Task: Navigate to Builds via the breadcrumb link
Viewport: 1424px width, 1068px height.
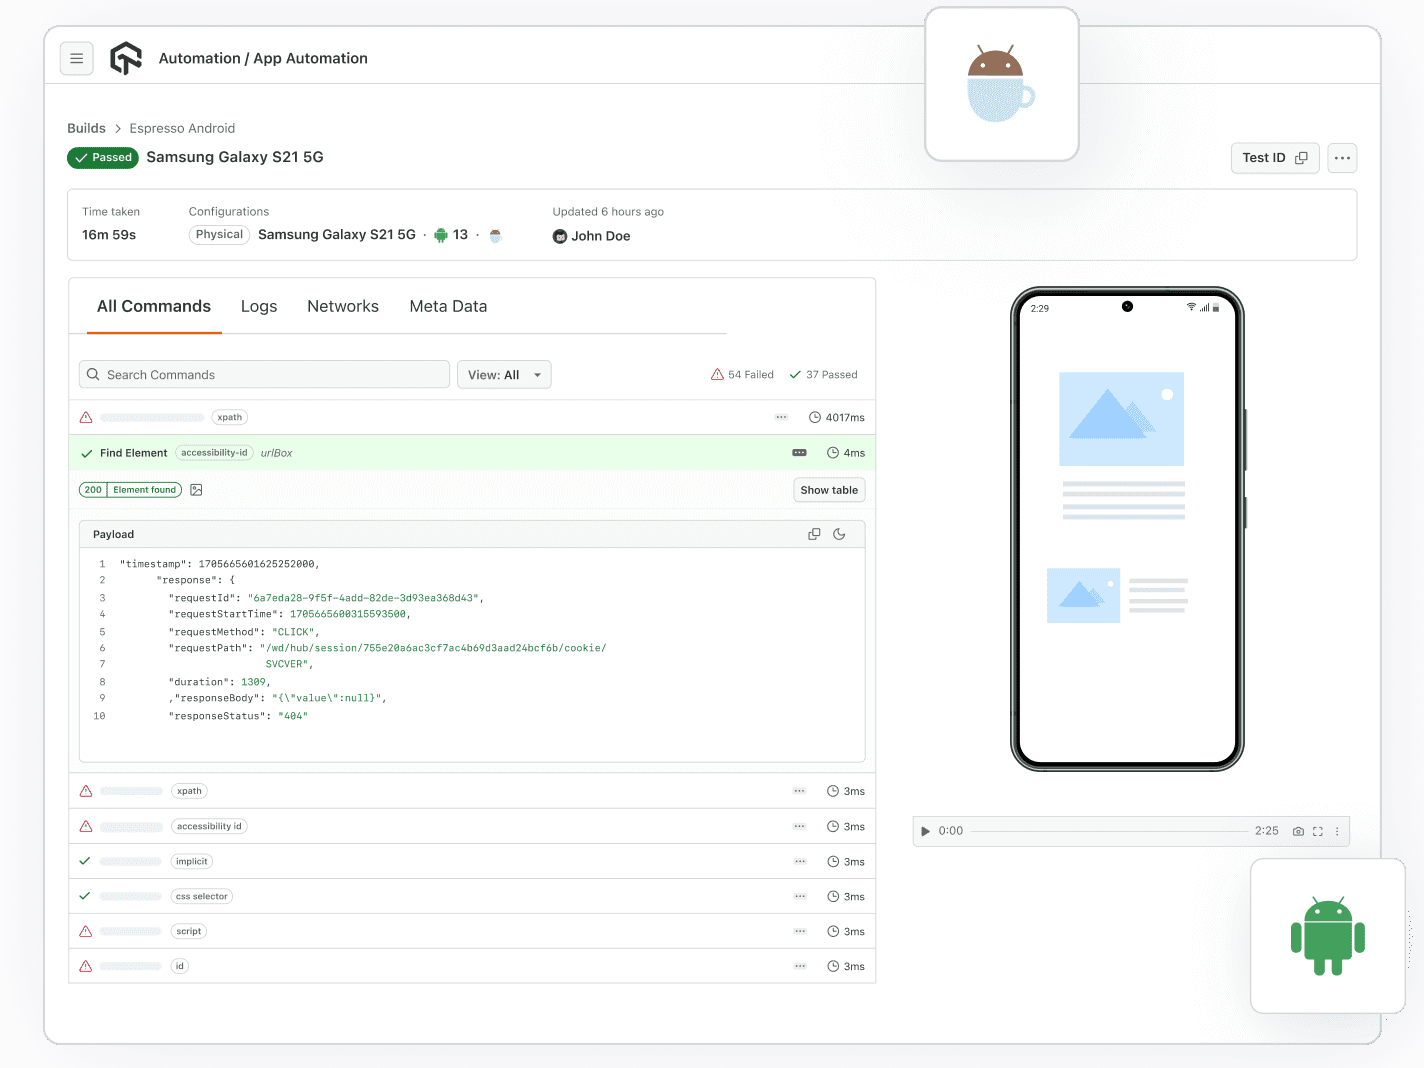Action: (86, 128)
